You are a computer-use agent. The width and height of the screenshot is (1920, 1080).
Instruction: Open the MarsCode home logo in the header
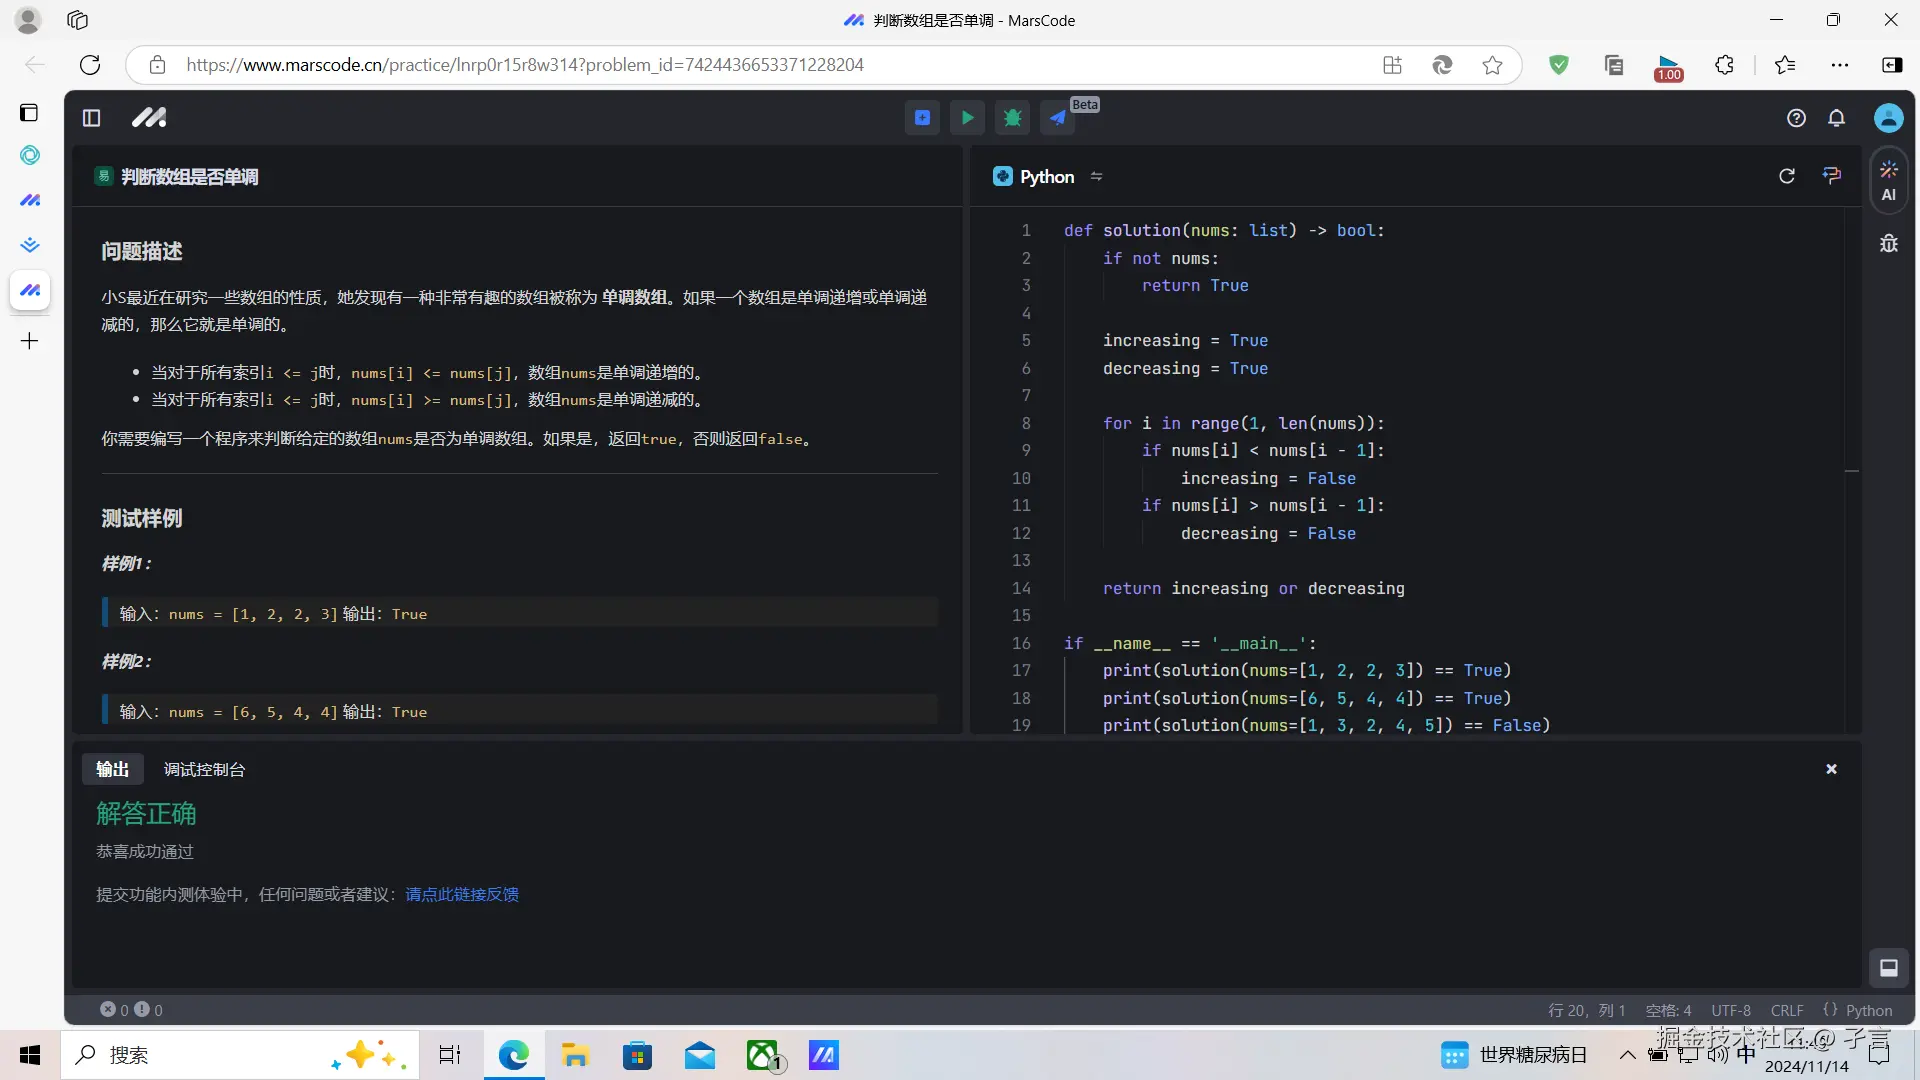pyautogui.click(x=148, y=117)
